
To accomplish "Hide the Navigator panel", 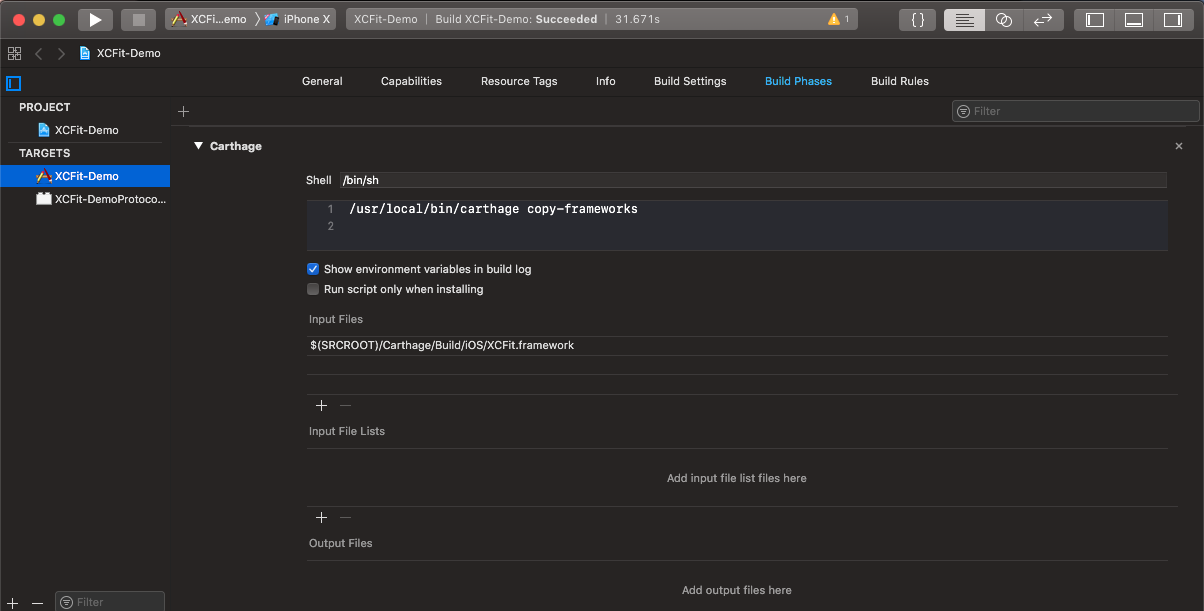I will pos(1095,19).
